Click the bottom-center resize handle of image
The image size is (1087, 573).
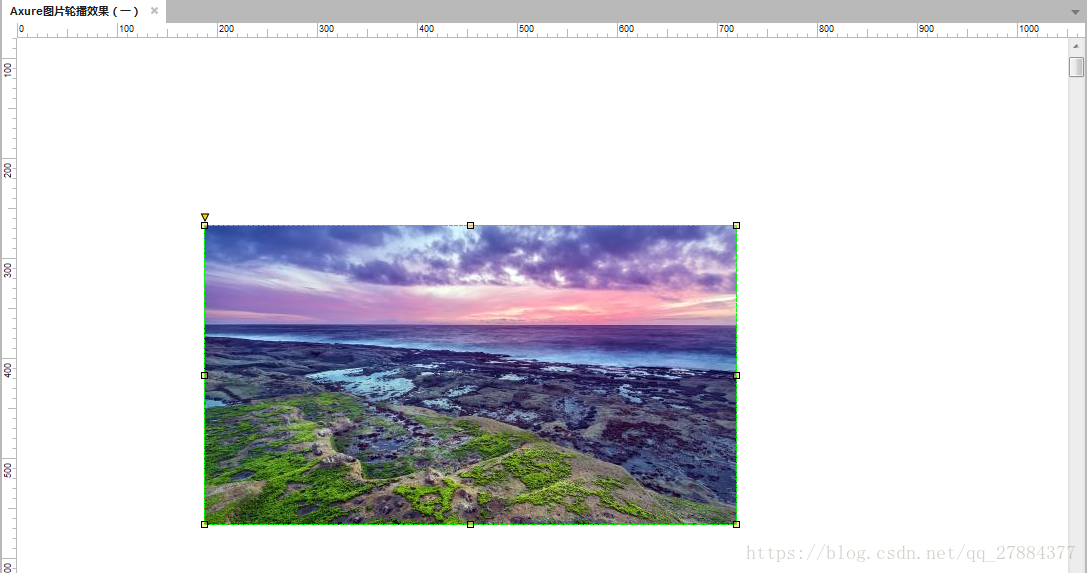(471, 524)
